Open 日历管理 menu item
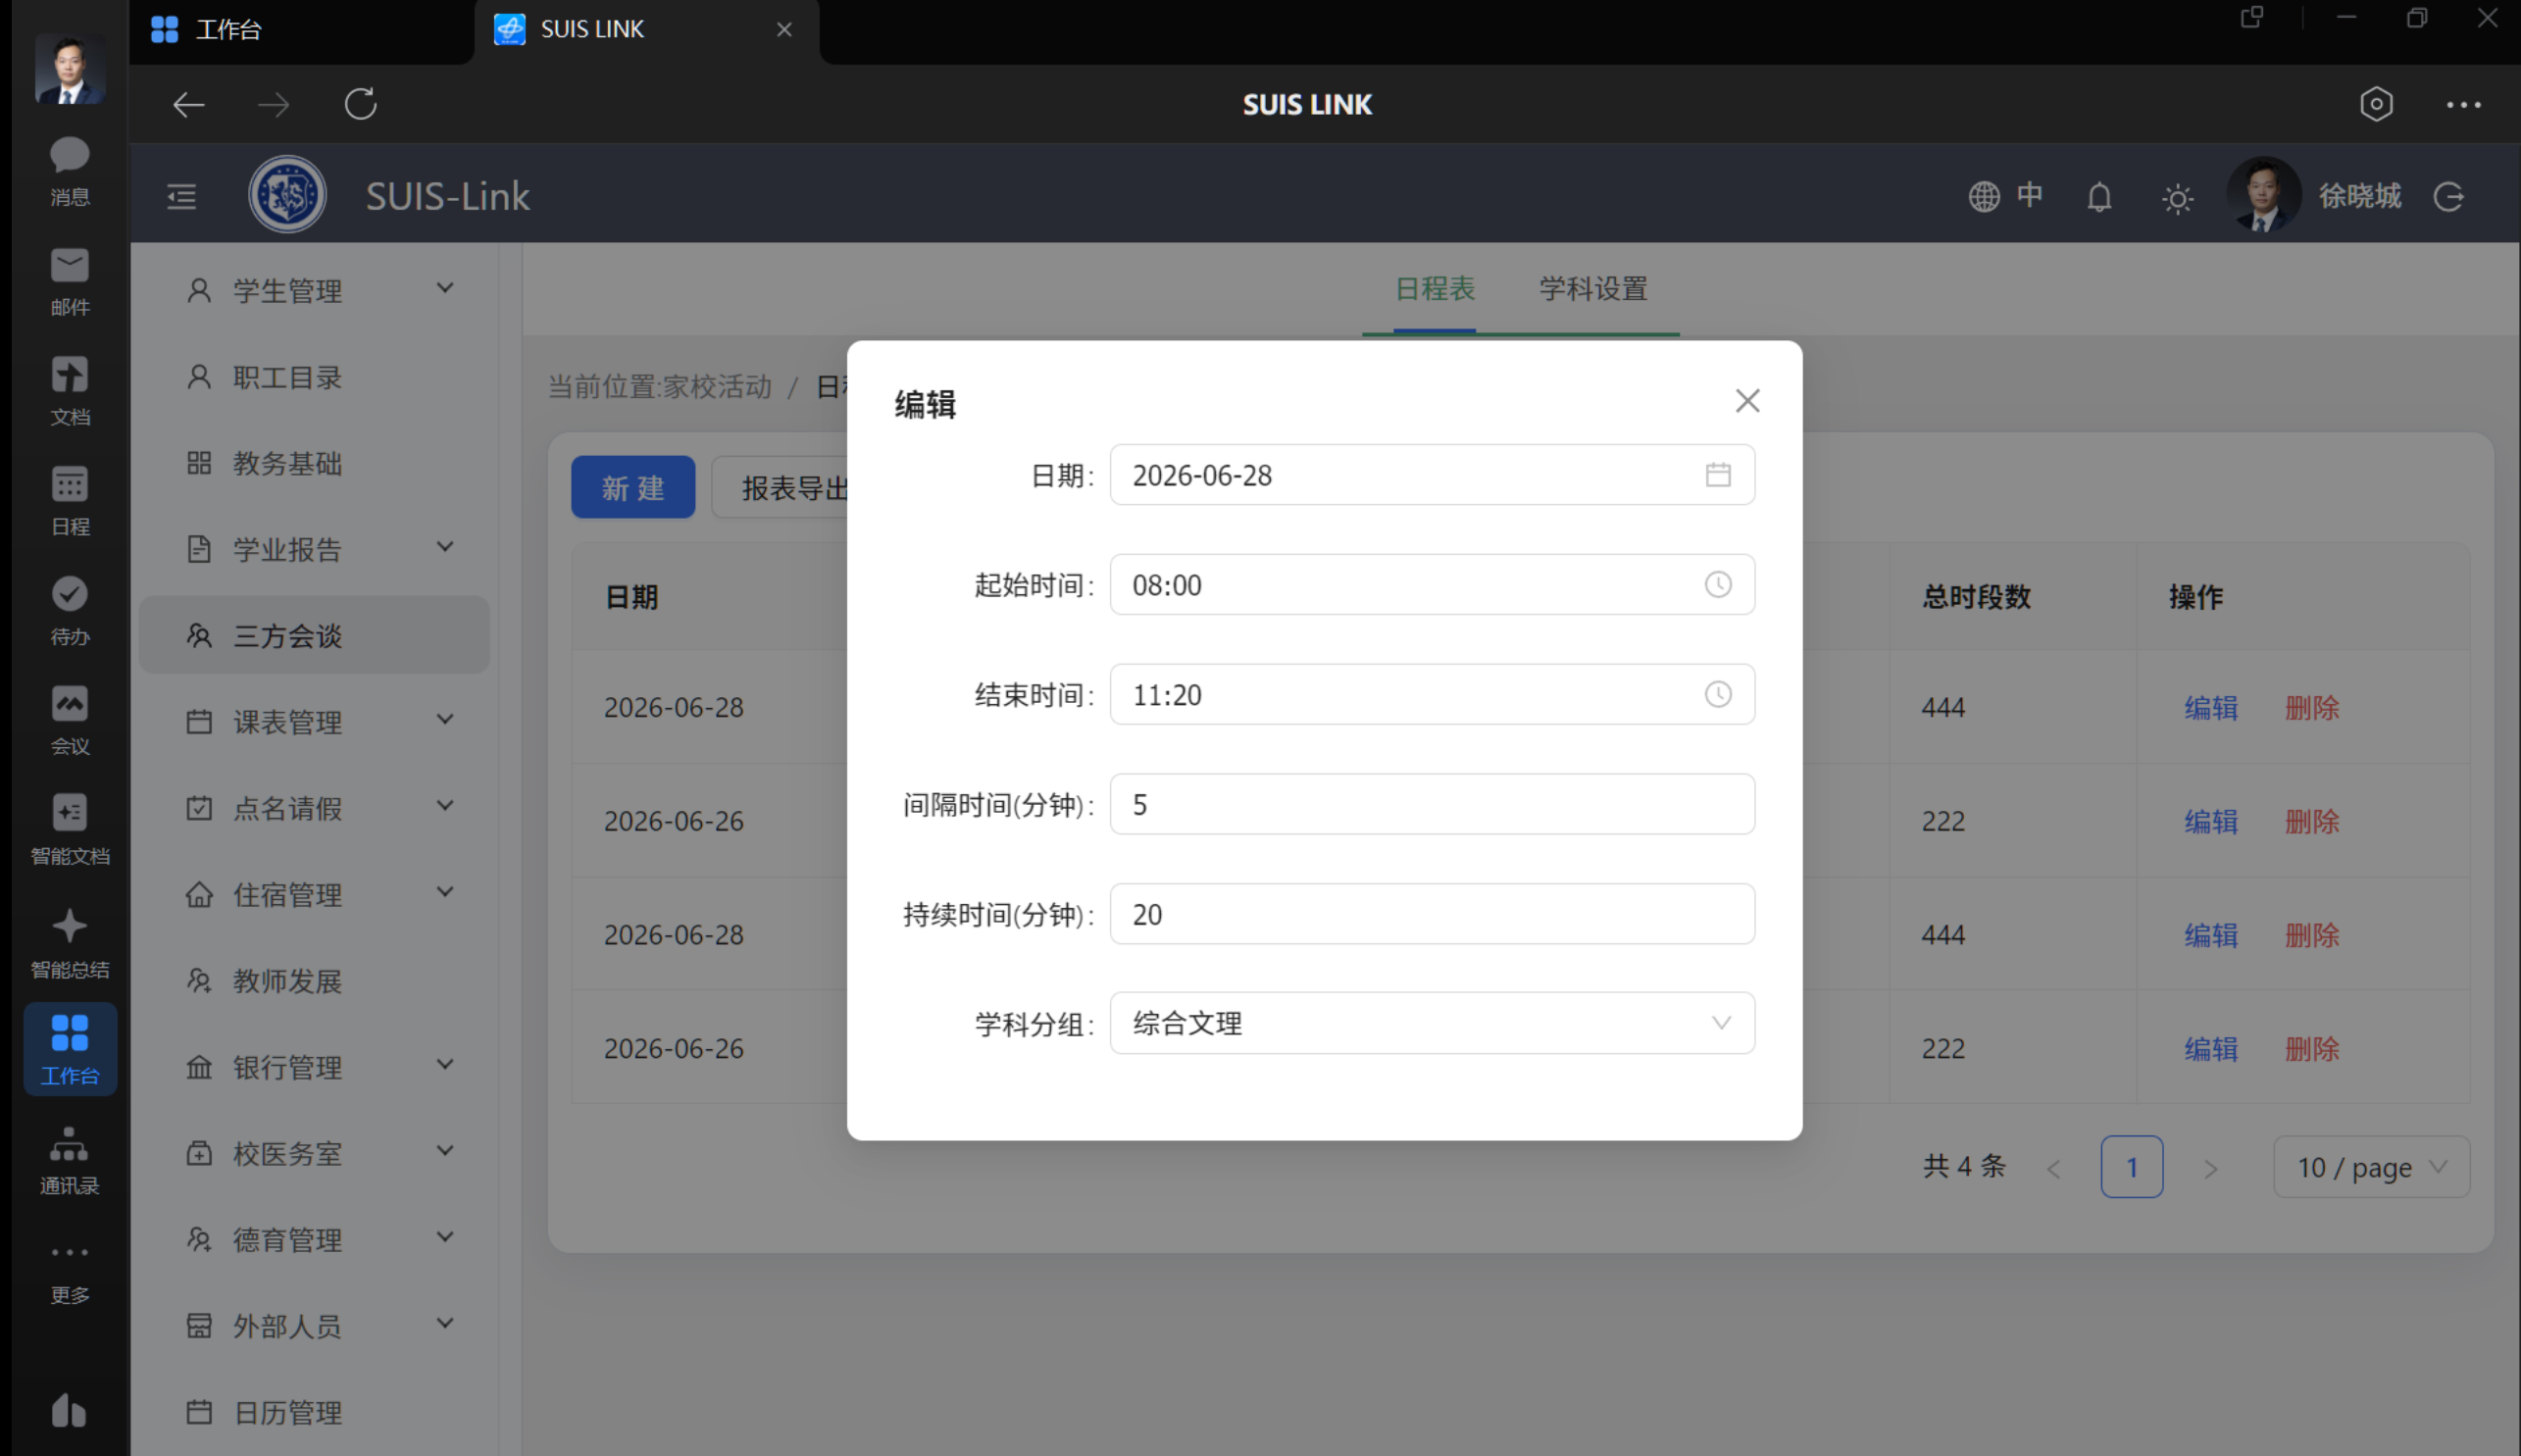Image resolution: width=2521 pixels, height=1456 pixels. [314, 1412]
